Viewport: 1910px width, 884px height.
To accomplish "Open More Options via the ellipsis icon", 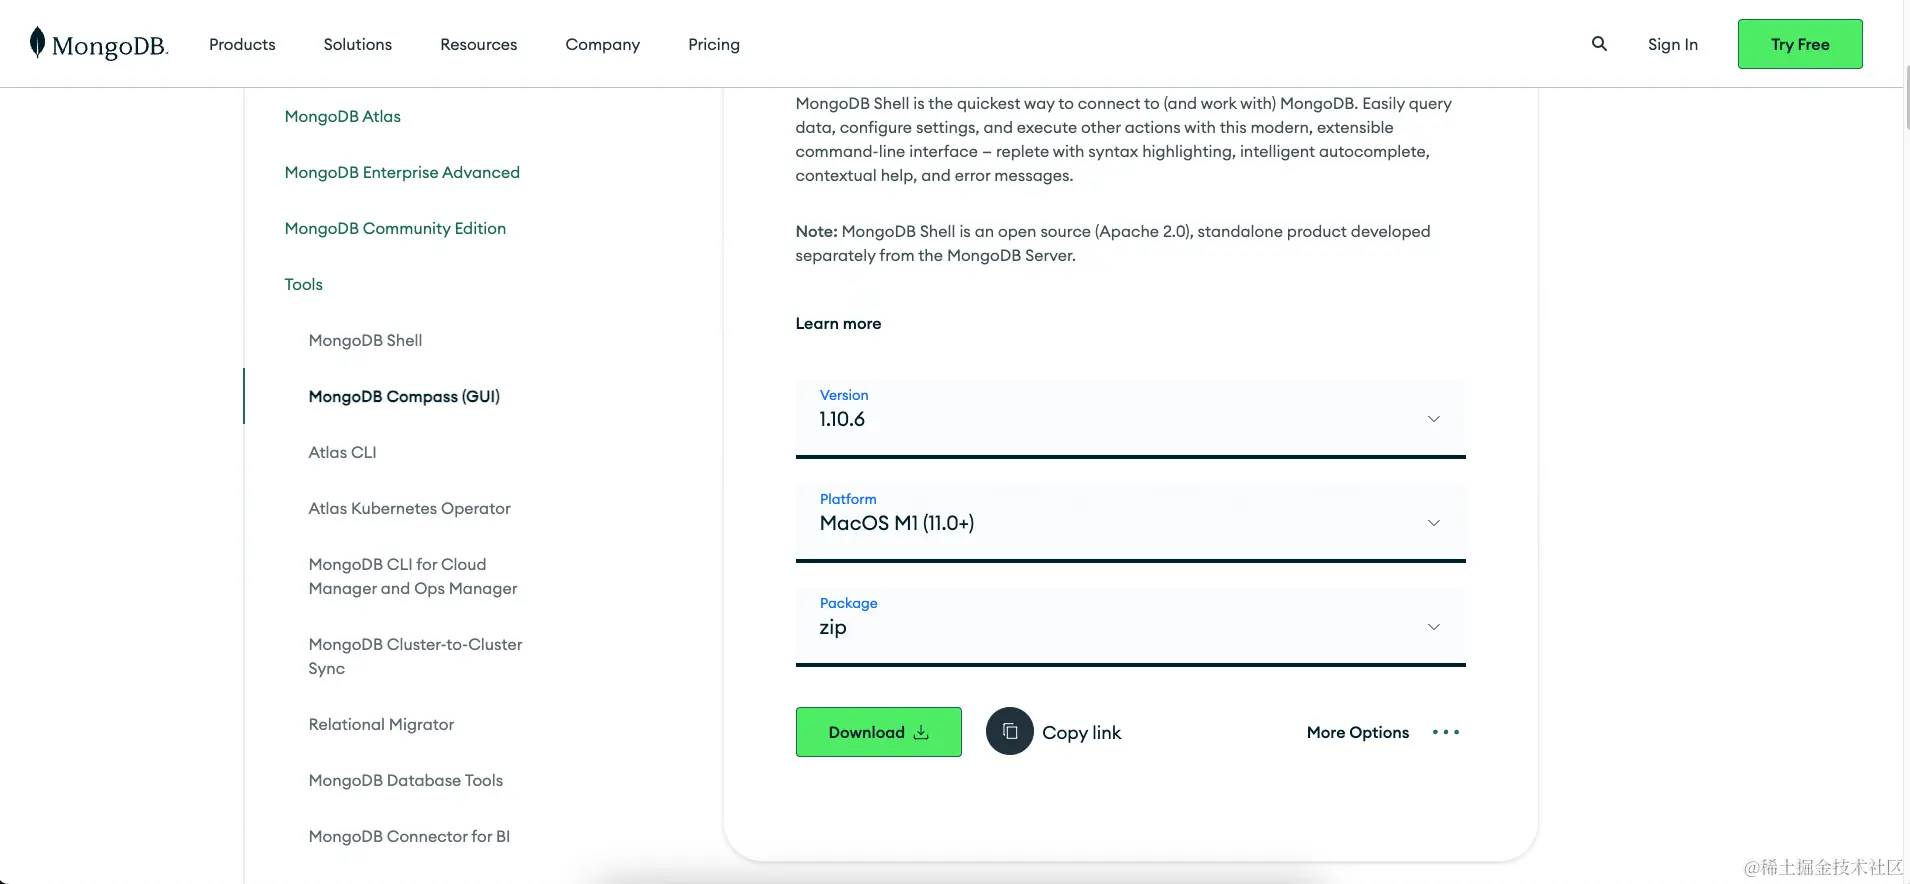I will [x=1446, y=732].
